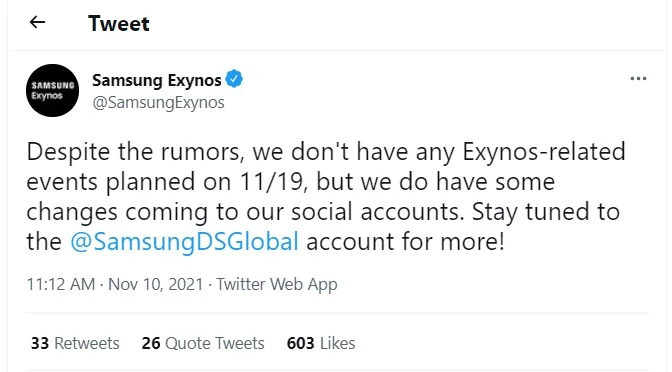Click the words "Despite the rumors"
Image resolution: width=672 pixels, height=372 pixels.
pos(135,152)
